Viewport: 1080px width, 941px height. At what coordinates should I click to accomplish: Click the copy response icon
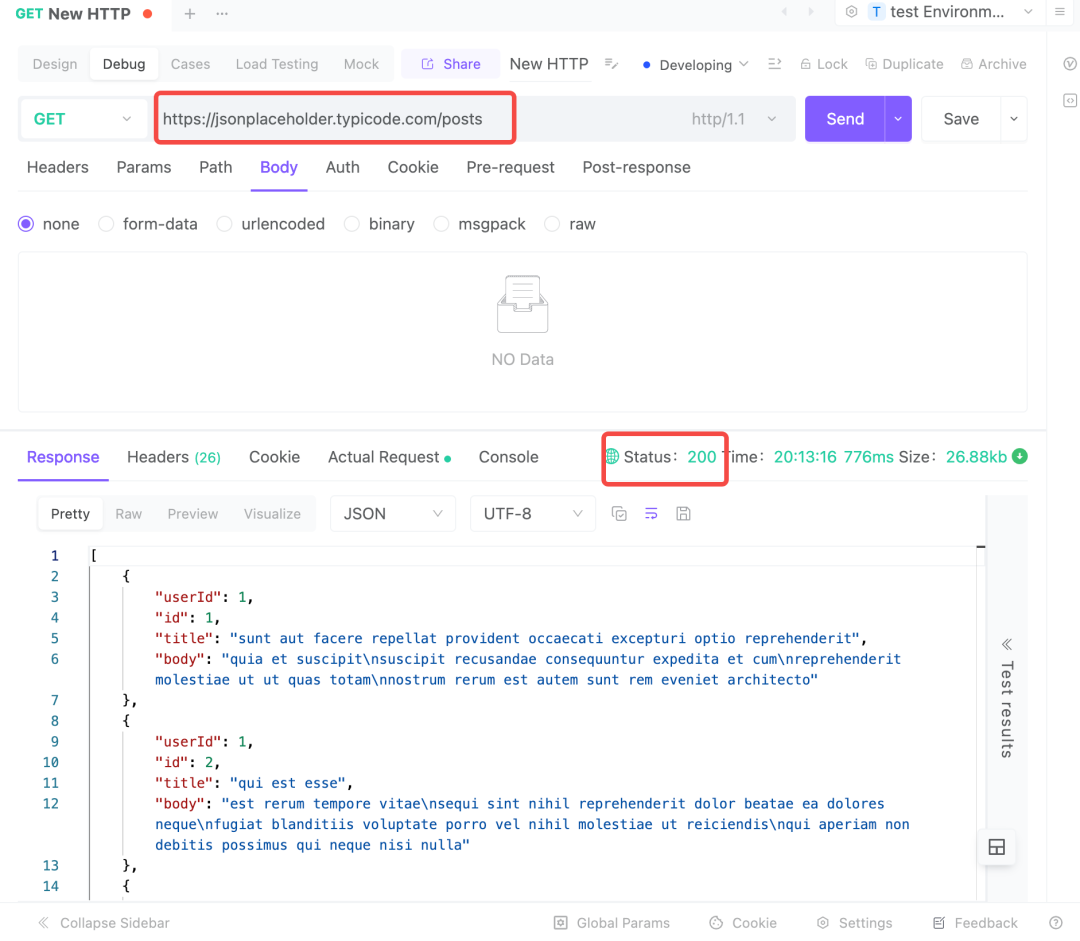tap(619, 514)
